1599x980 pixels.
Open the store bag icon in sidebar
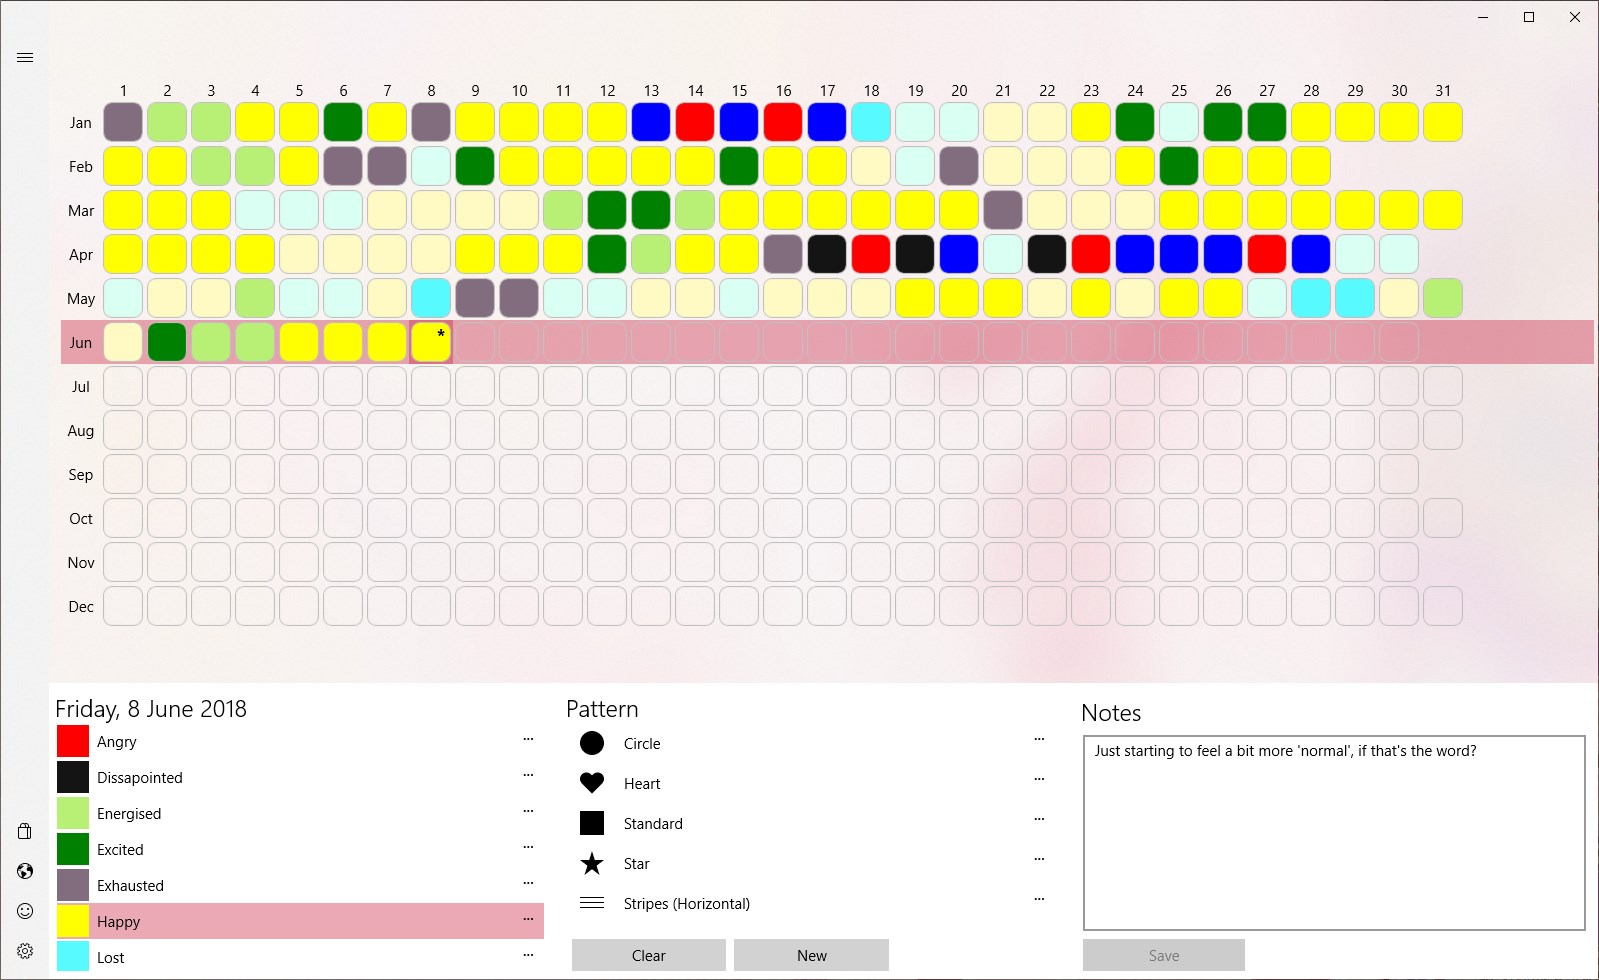click(x=25, y=831)
